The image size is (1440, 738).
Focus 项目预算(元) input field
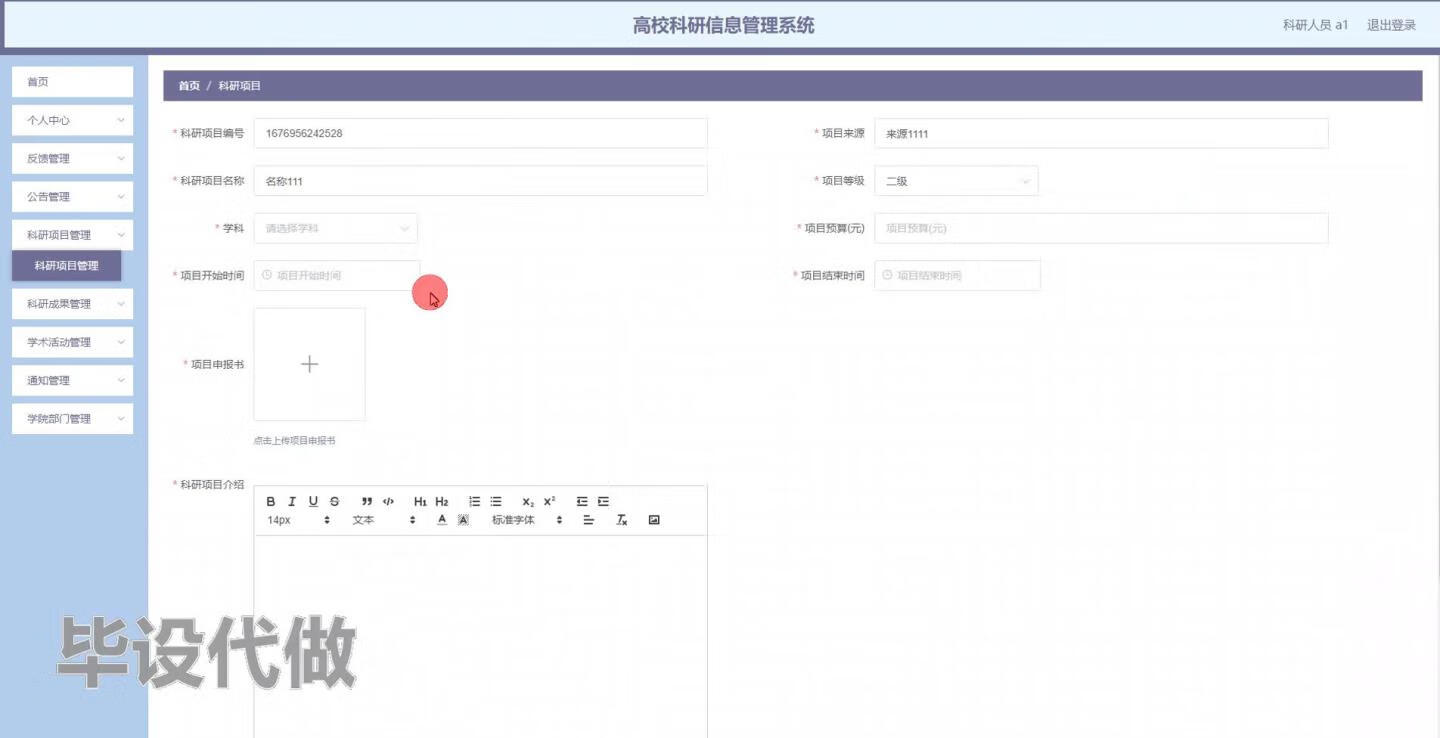point(1101,228)
